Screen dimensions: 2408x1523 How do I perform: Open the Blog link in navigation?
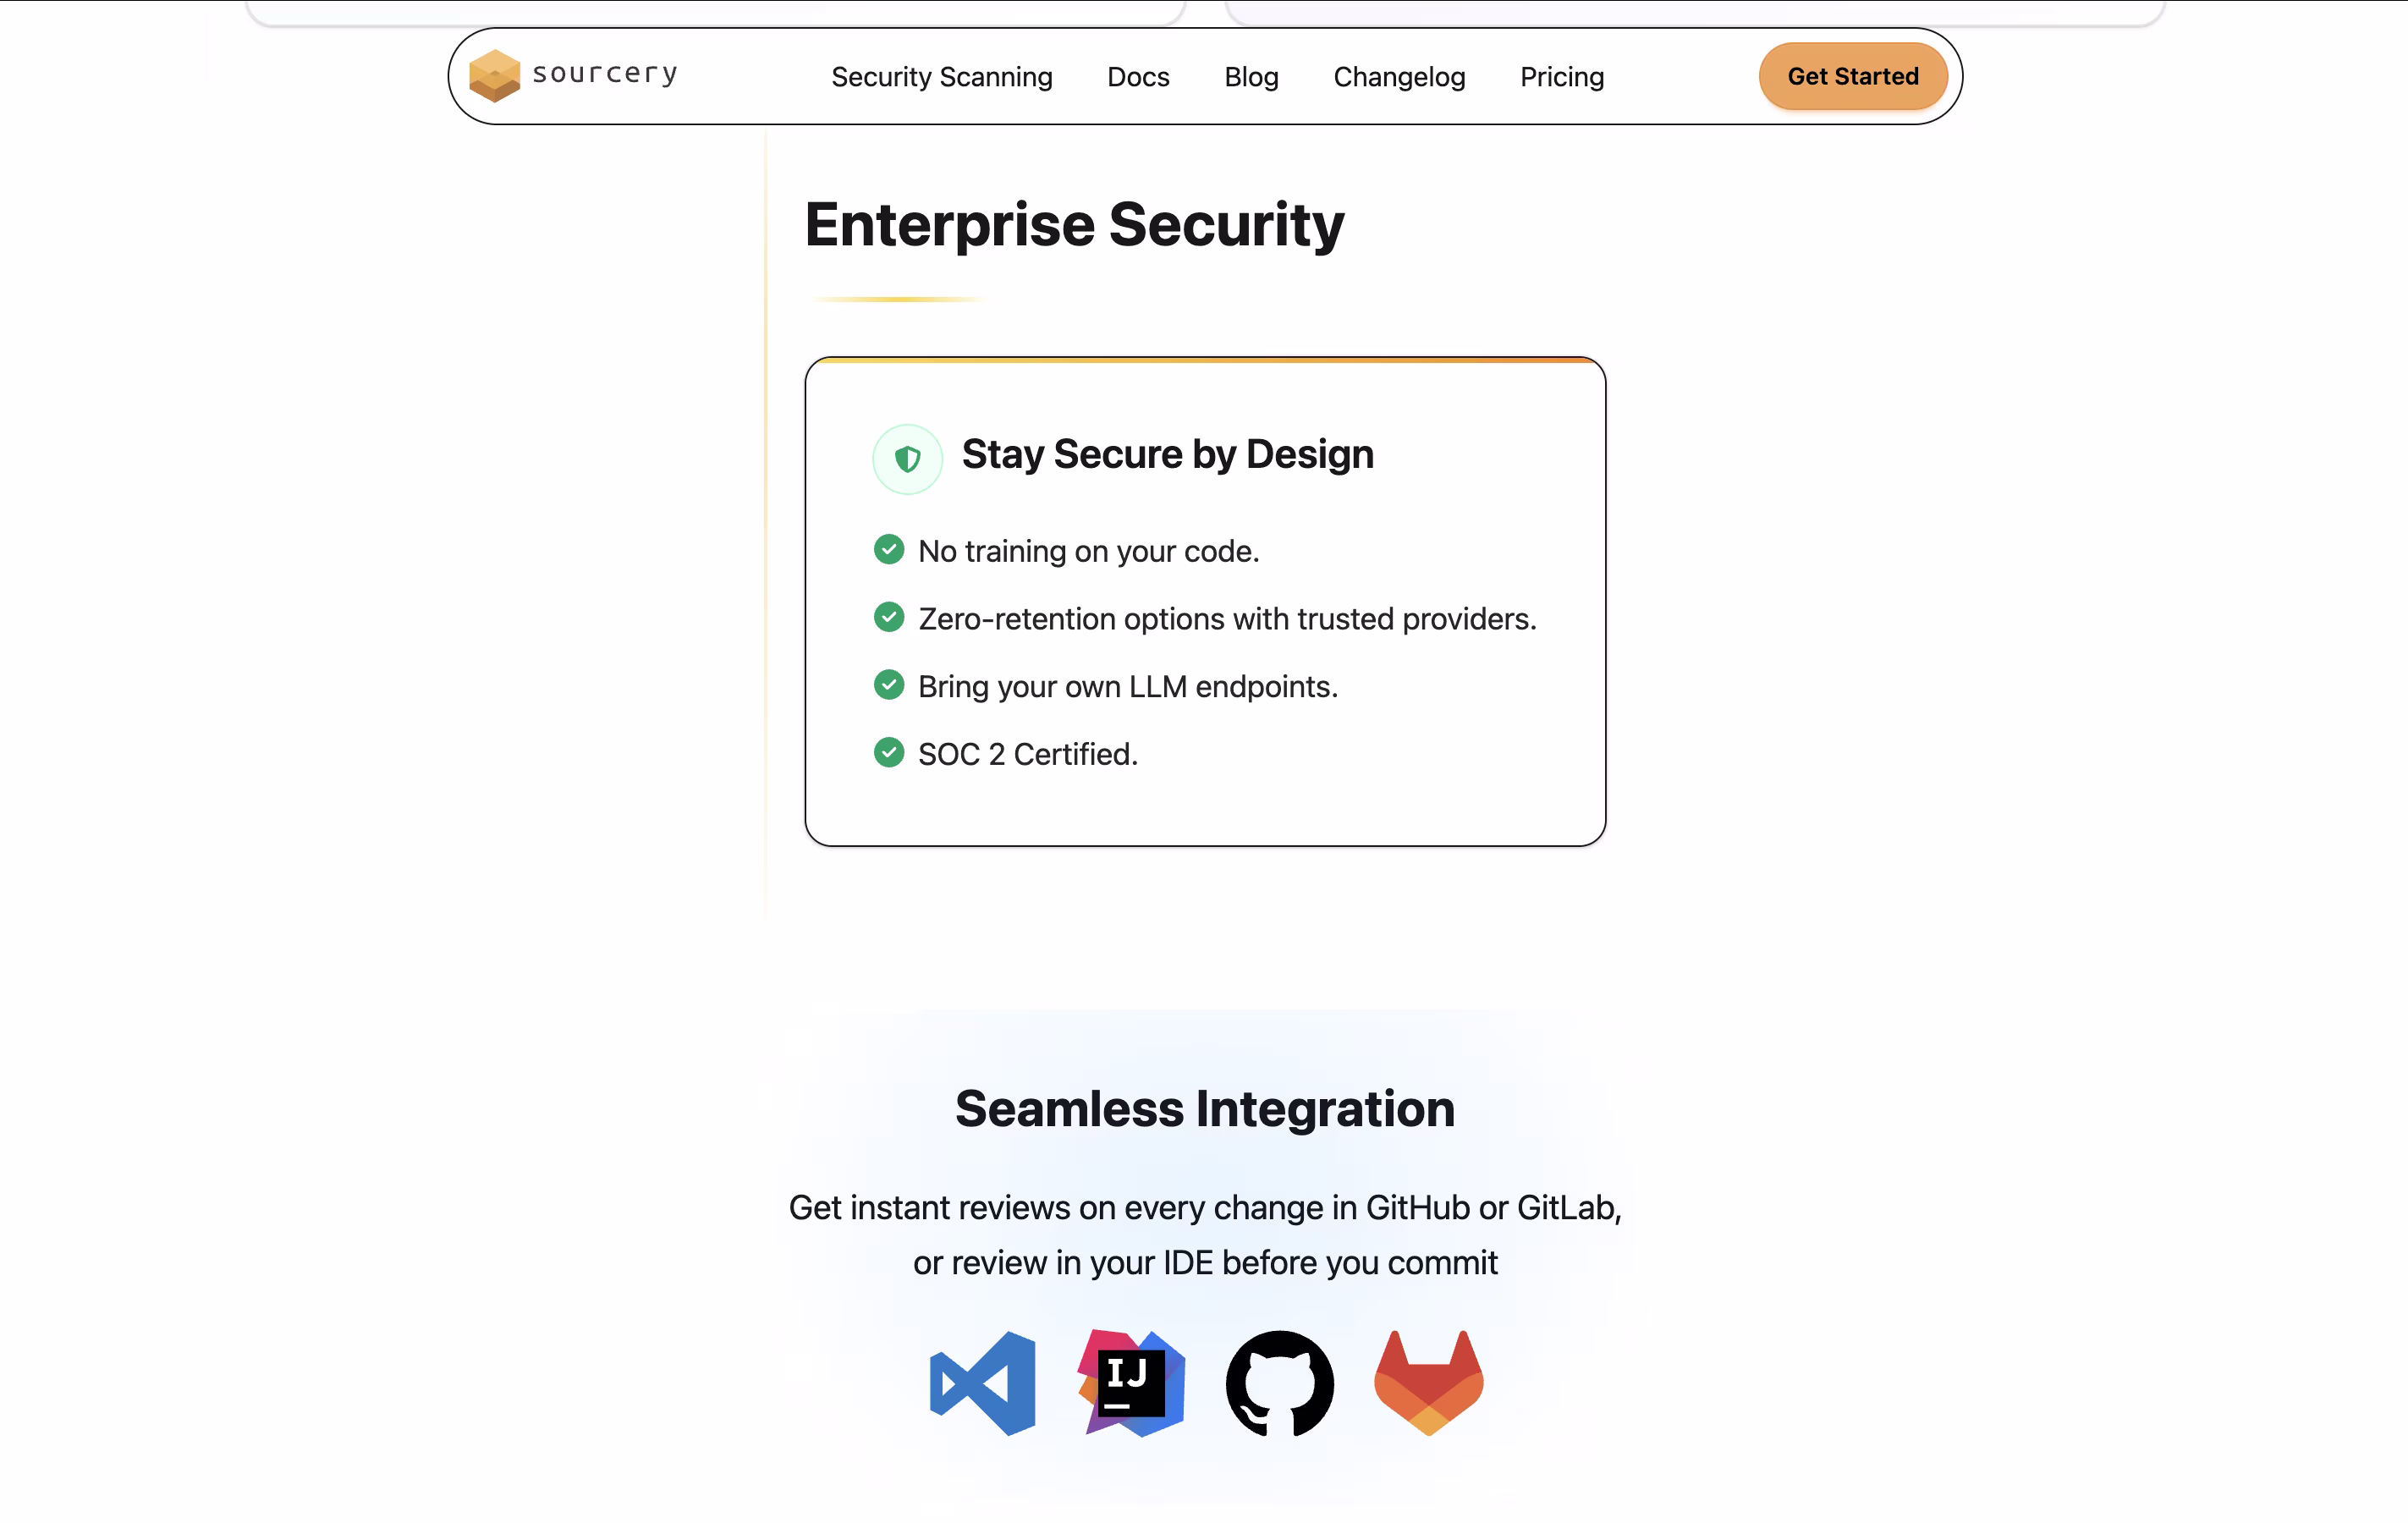point(1251,77)
